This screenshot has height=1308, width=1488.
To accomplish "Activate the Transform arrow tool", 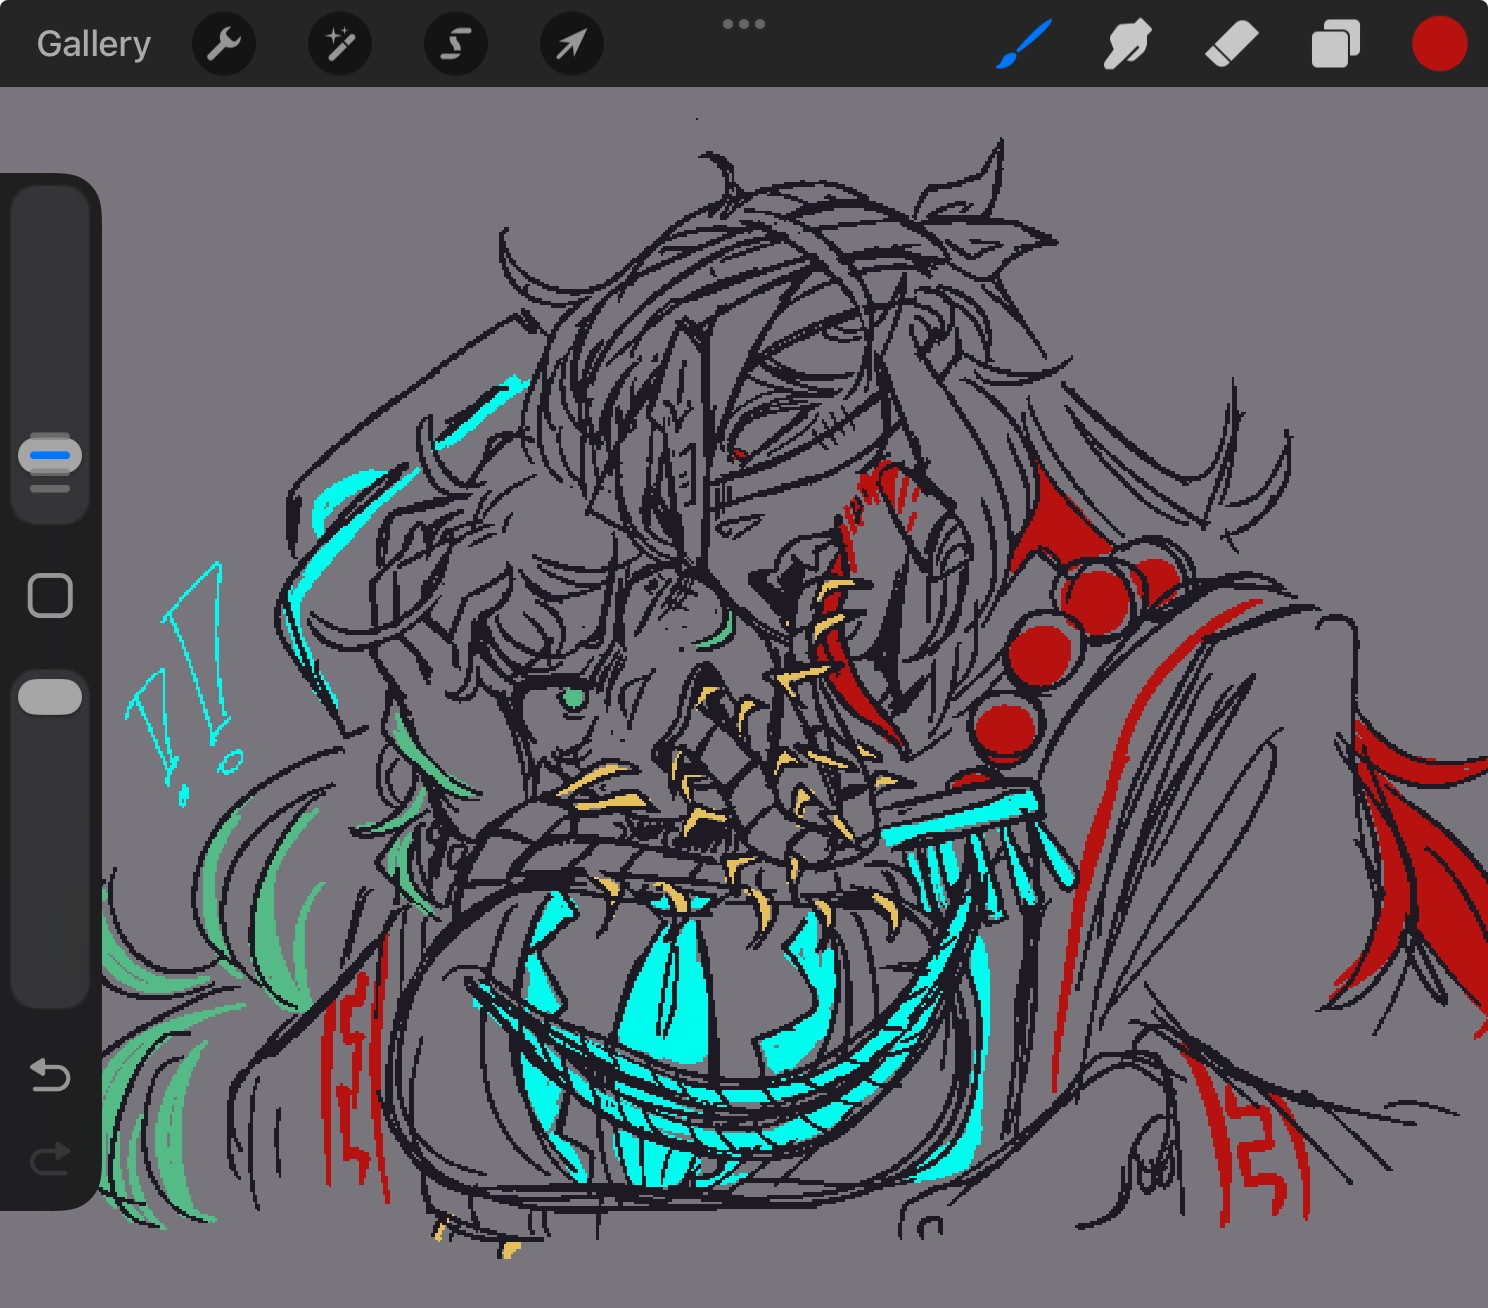I will tap(572, 44).
